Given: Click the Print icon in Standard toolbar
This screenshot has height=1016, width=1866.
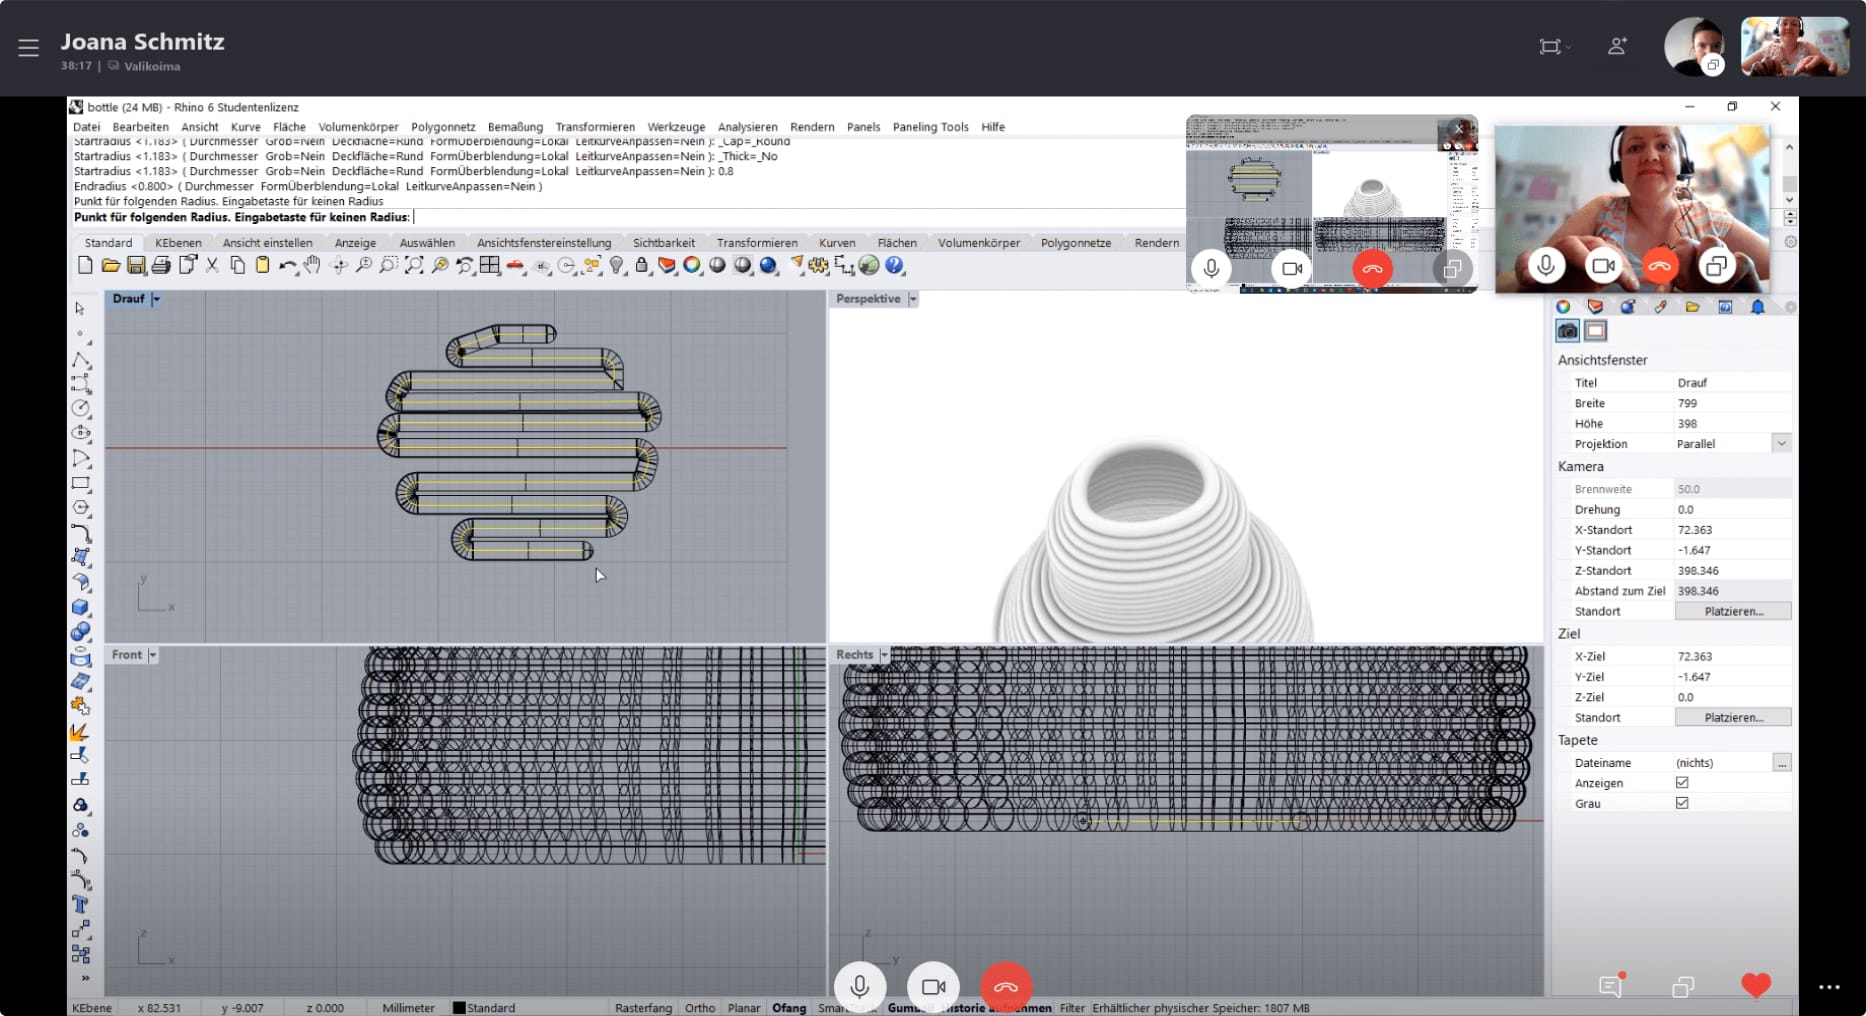Looking at the screenshot, I should tap(161, 266).
